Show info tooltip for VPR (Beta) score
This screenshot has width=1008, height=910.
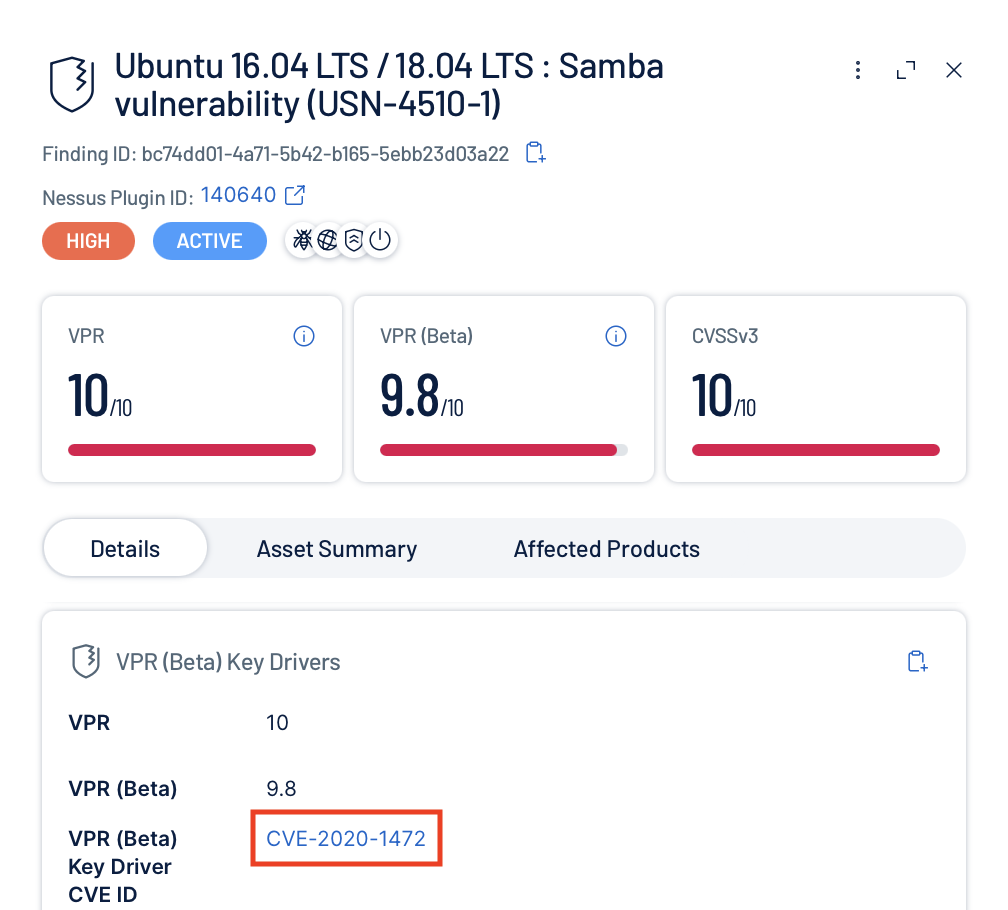click(x=616, y=336)
